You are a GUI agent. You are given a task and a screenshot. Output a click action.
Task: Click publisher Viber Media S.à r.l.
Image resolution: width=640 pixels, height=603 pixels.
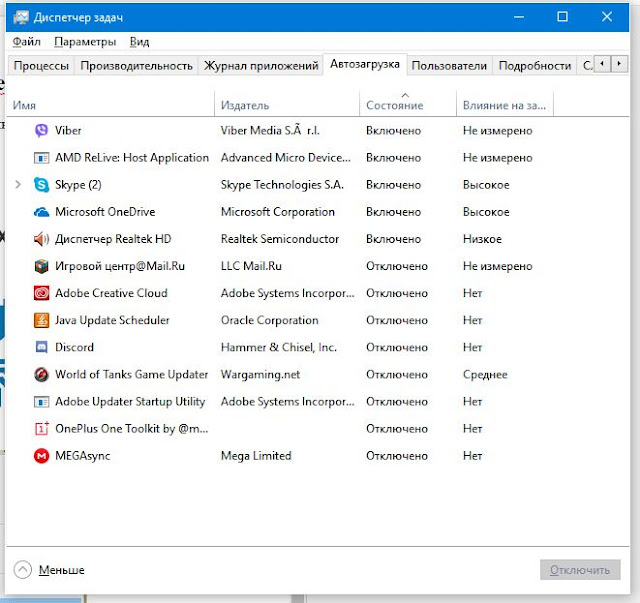pyautogui.click(x=270, y=131)
